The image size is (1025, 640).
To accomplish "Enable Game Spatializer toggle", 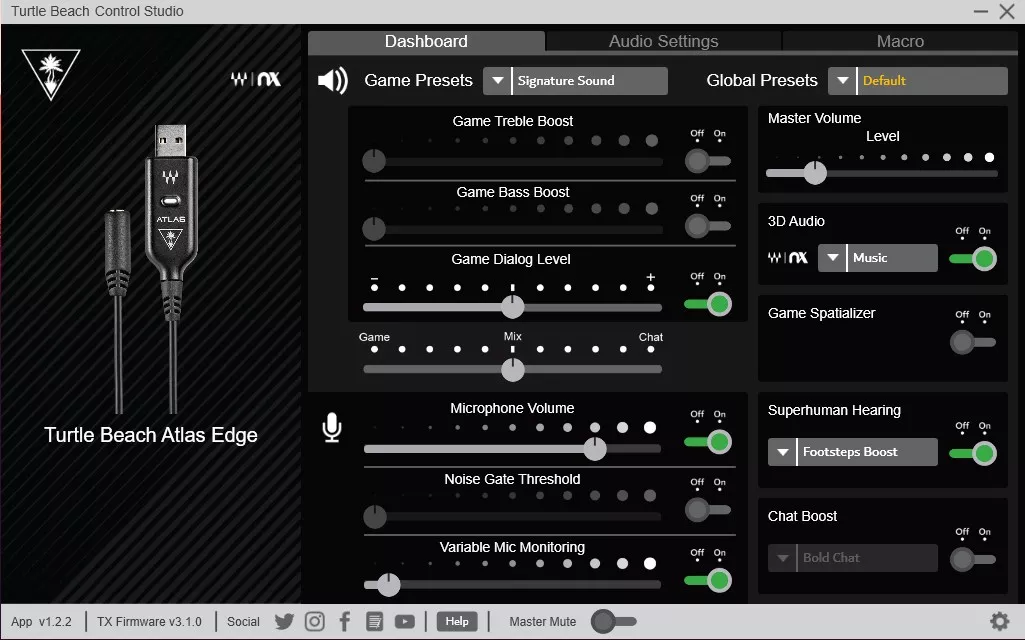I will point(973,342).
